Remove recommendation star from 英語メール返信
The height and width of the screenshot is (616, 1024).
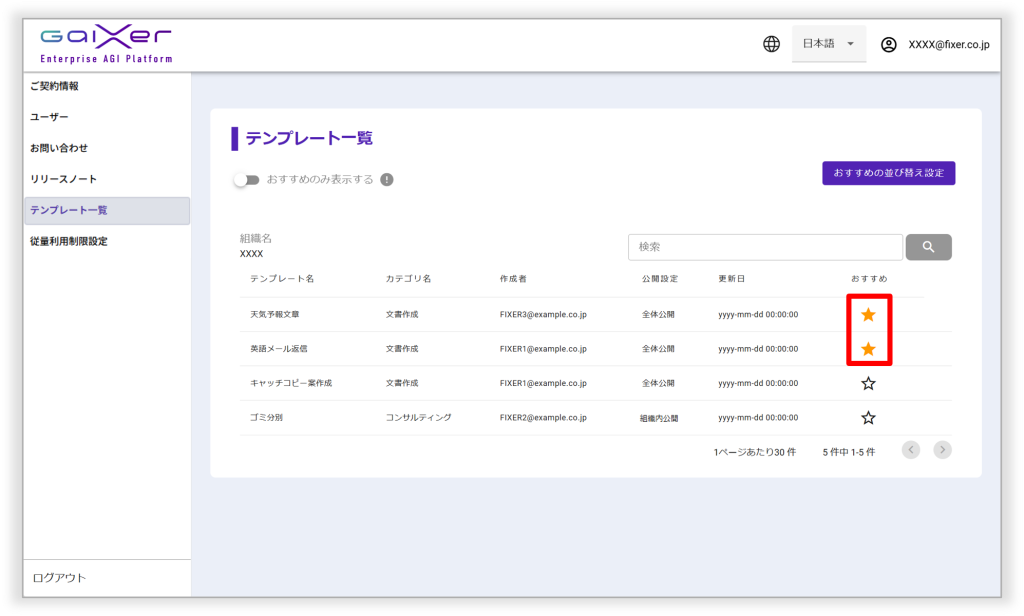[x=868, y=349]
